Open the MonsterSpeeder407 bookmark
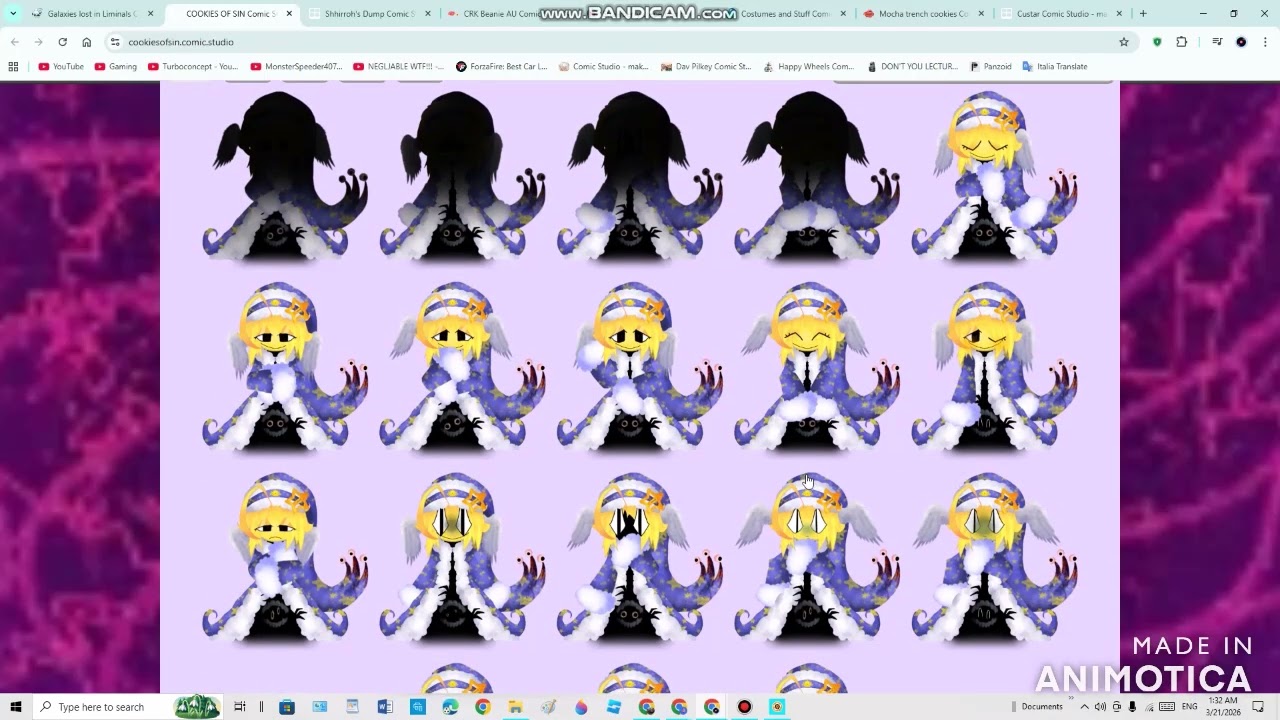1280x720 pixels. [297, 66]
